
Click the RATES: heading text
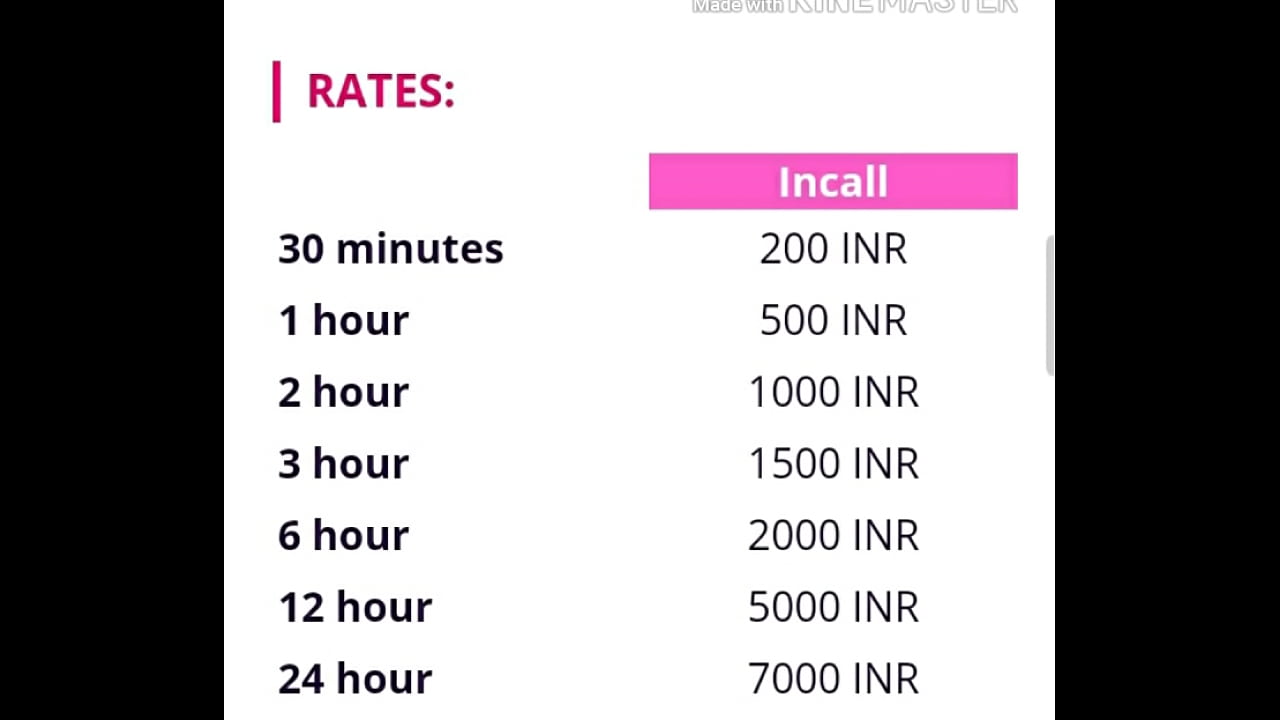(x=381, y=91)
